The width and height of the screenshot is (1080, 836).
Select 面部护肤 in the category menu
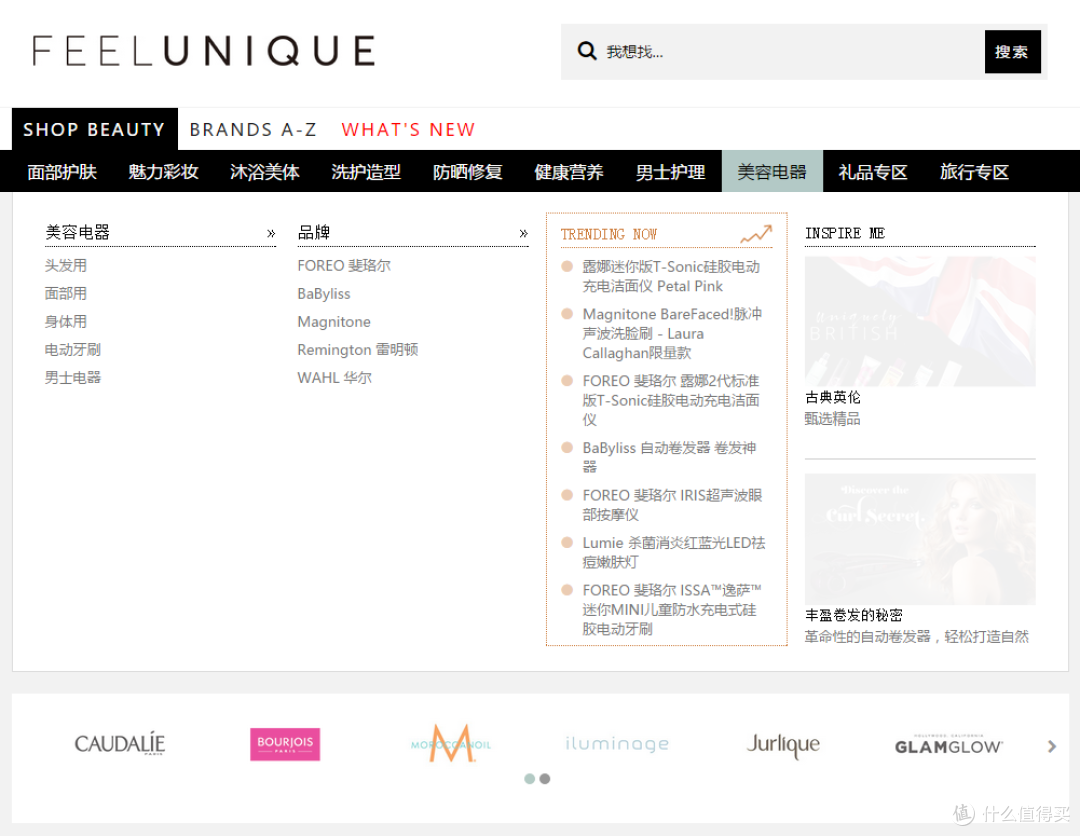click(x=62, y=171)
